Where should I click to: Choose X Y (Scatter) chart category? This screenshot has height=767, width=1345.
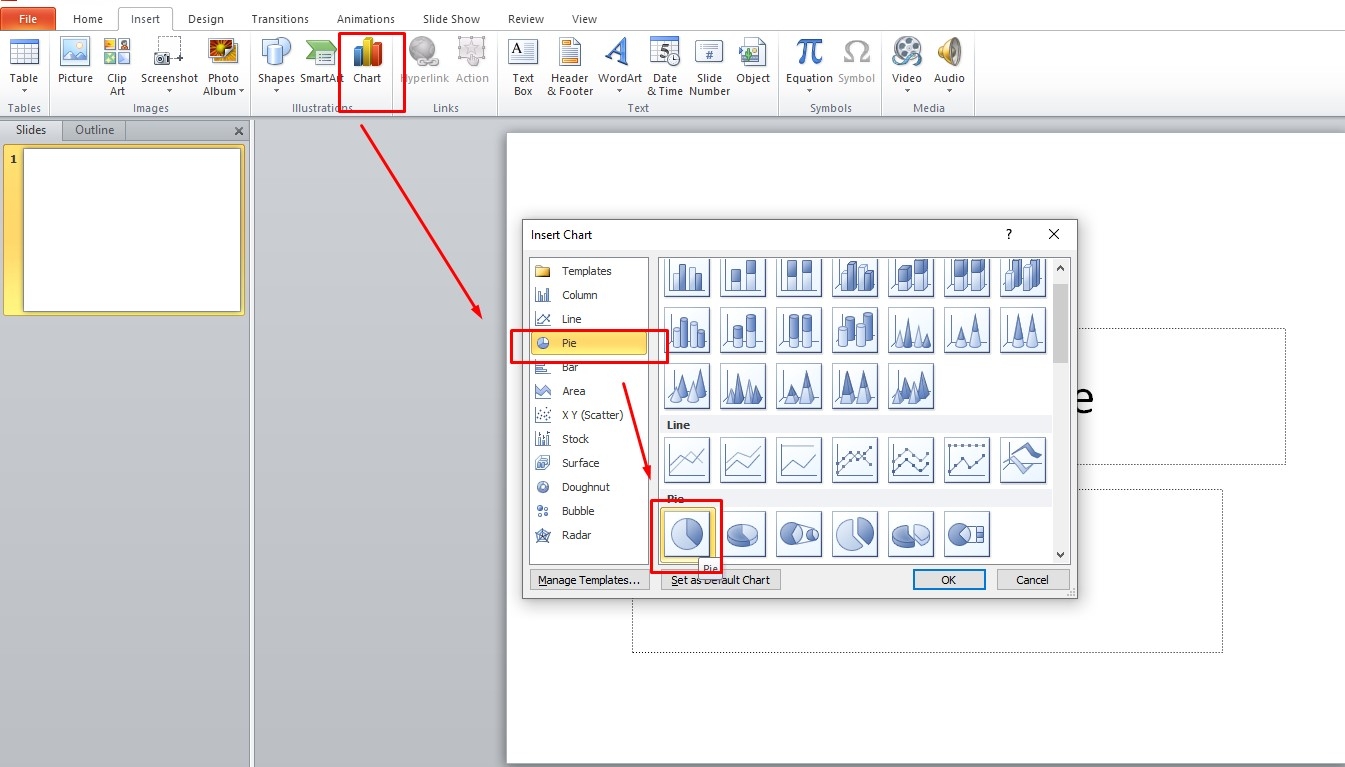click(x=589, y=415)
